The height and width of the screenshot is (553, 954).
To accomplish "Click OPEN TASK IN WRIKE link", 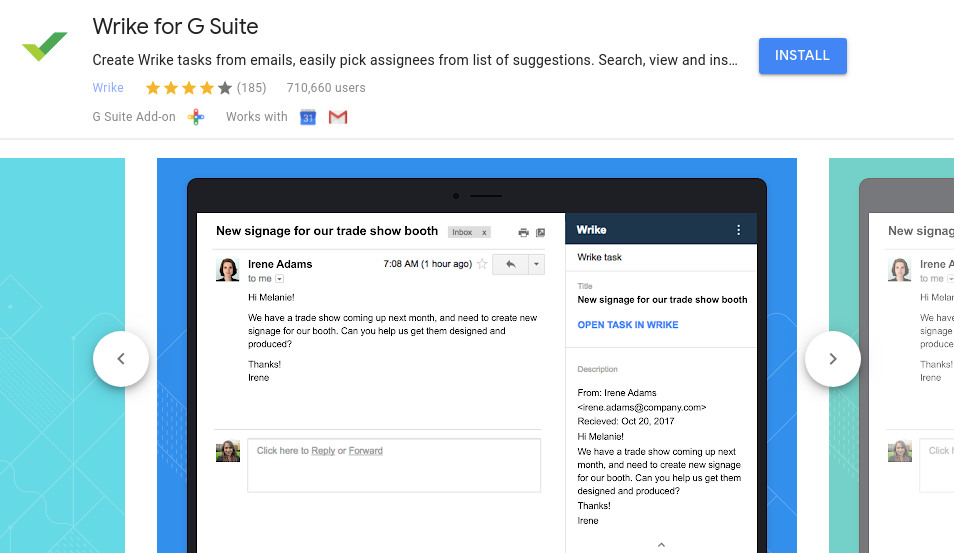I will coord(628,325).
